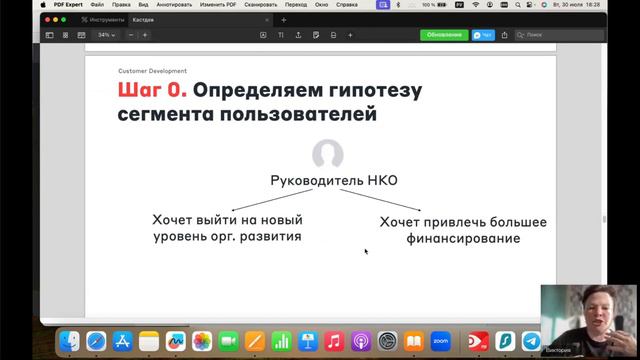Open Pages in the dock
This screenshot has width=640, height=360.
255,341
